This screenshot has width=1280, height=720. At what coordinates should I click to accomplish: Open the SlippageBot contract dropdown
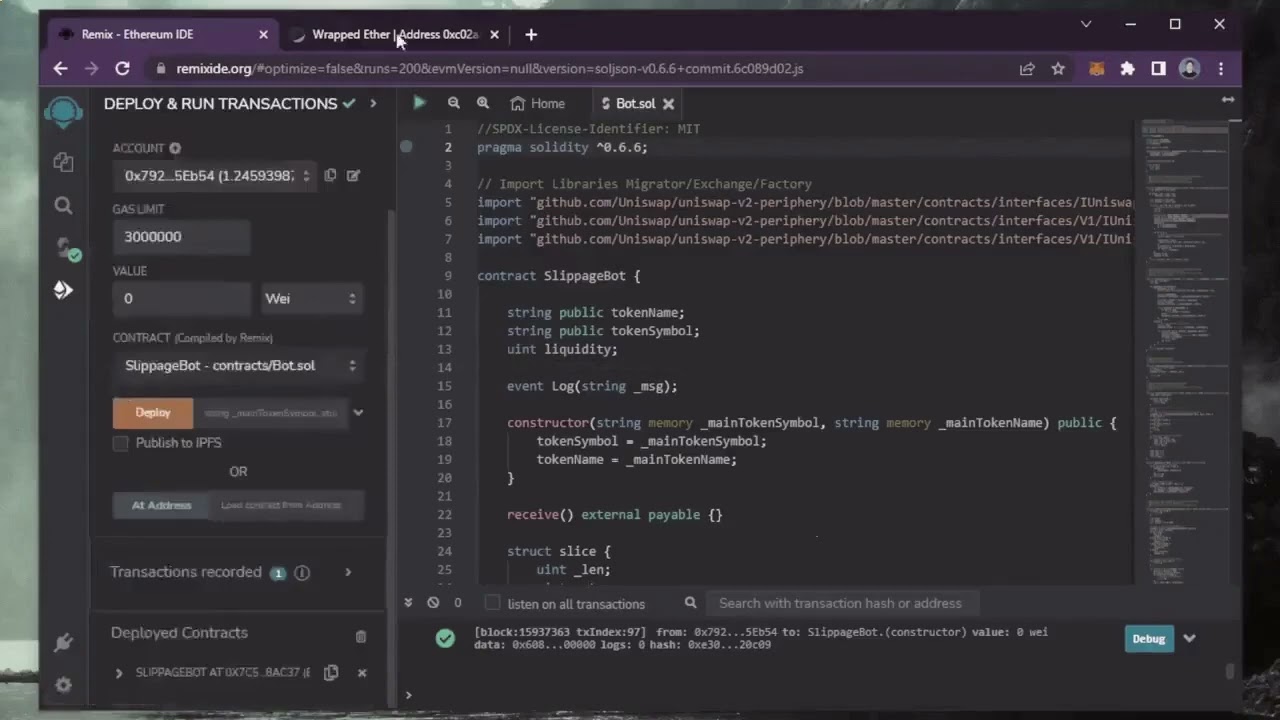pyautogui.click(x=238, y=365)
